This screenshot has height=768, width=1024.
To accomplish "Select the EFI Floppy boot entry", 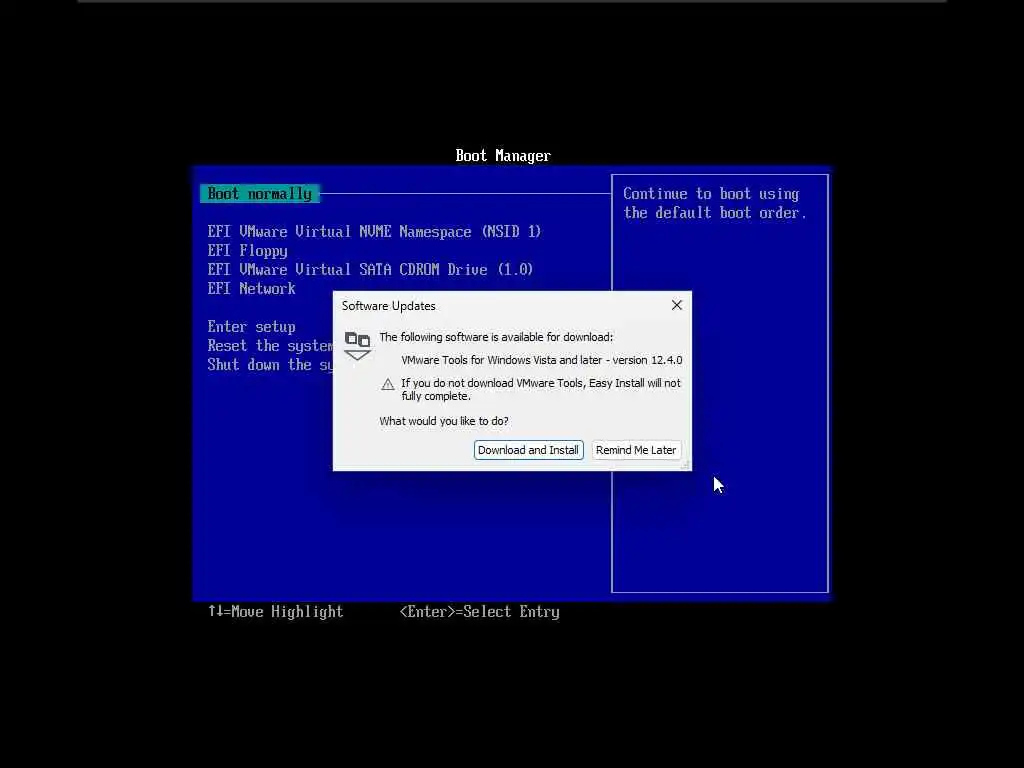I will 248,251.
